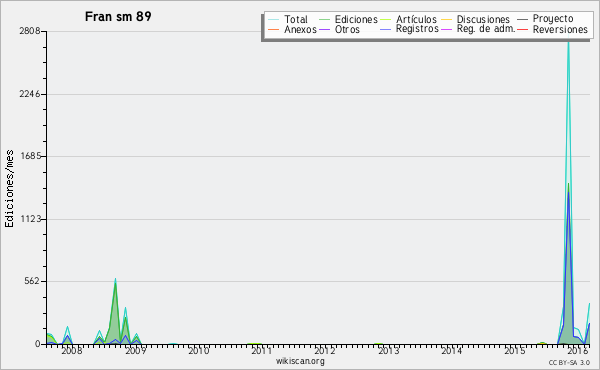Click the 2009 x-axis label
Image resolution: width=600 pixels, height=370 pixels.
tap(135, 351)
